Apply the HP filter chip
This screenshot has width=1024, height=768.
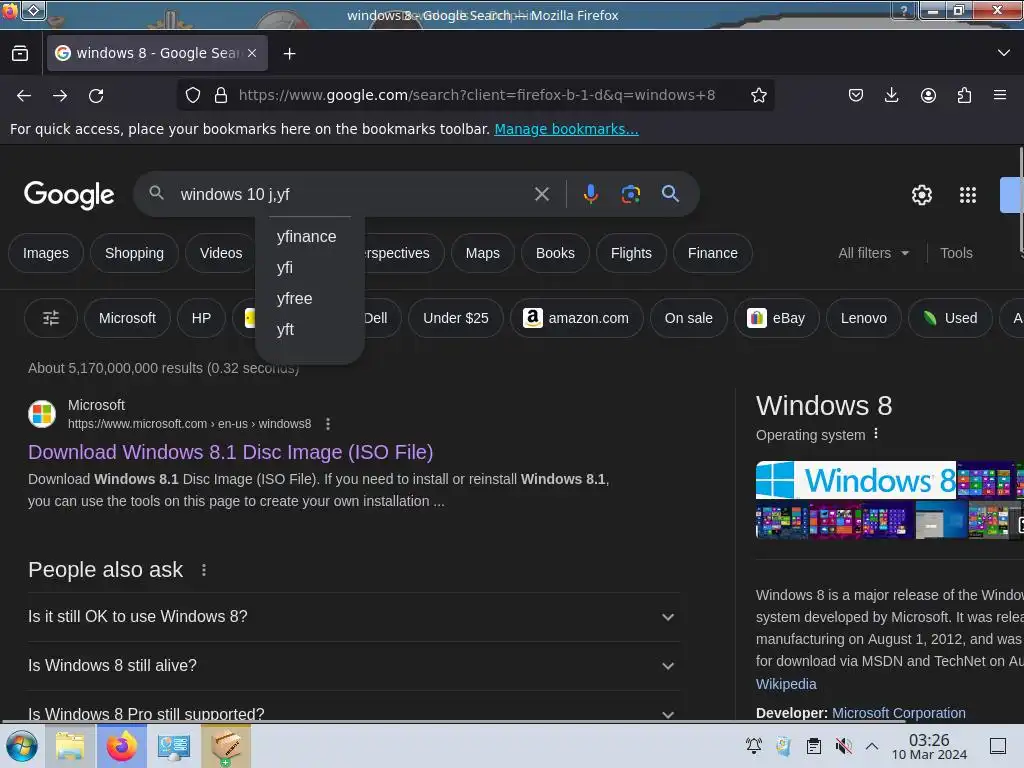(201, 318)
